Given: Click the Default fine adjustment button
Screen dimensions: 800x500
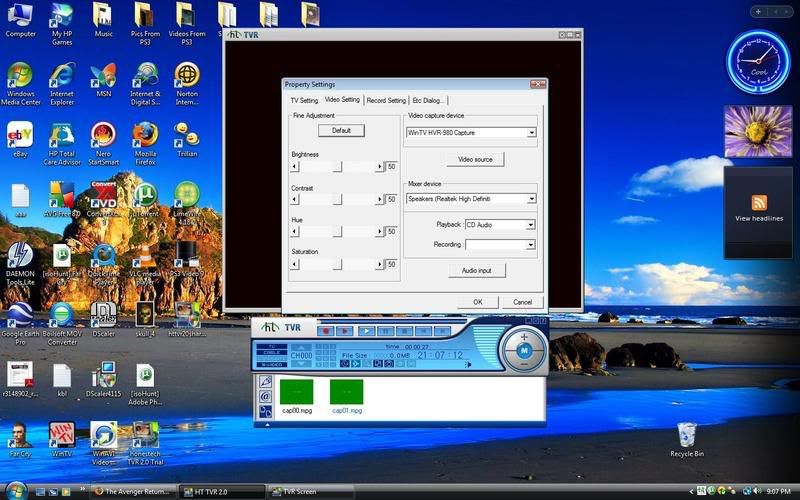Looking at the screenshot, I should 341,131.
